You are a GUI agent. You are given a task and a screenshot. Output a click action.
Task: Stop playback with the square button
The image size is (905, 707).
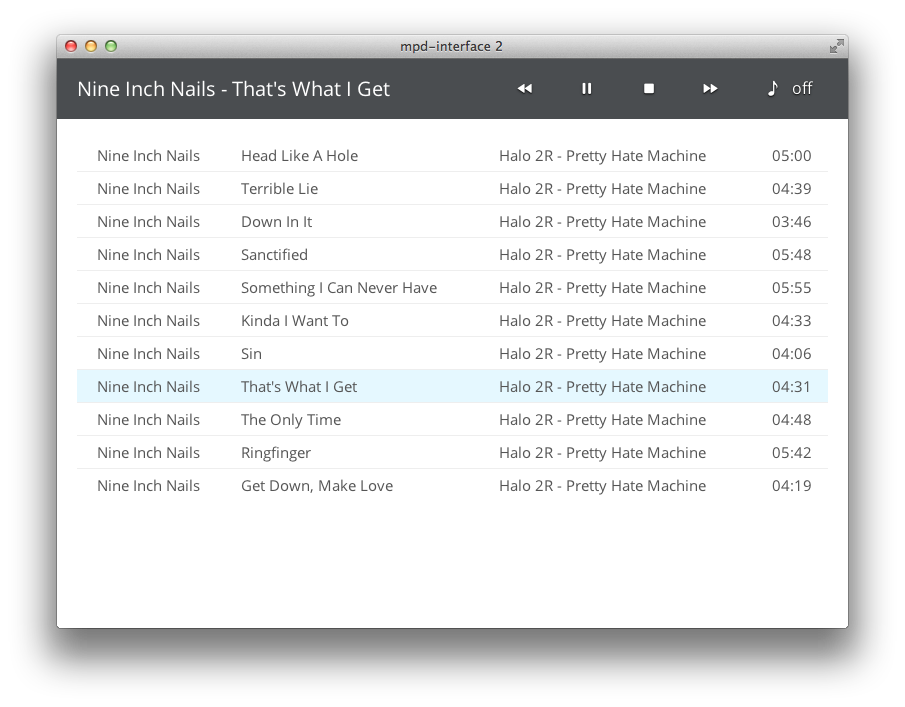point(649,88)
